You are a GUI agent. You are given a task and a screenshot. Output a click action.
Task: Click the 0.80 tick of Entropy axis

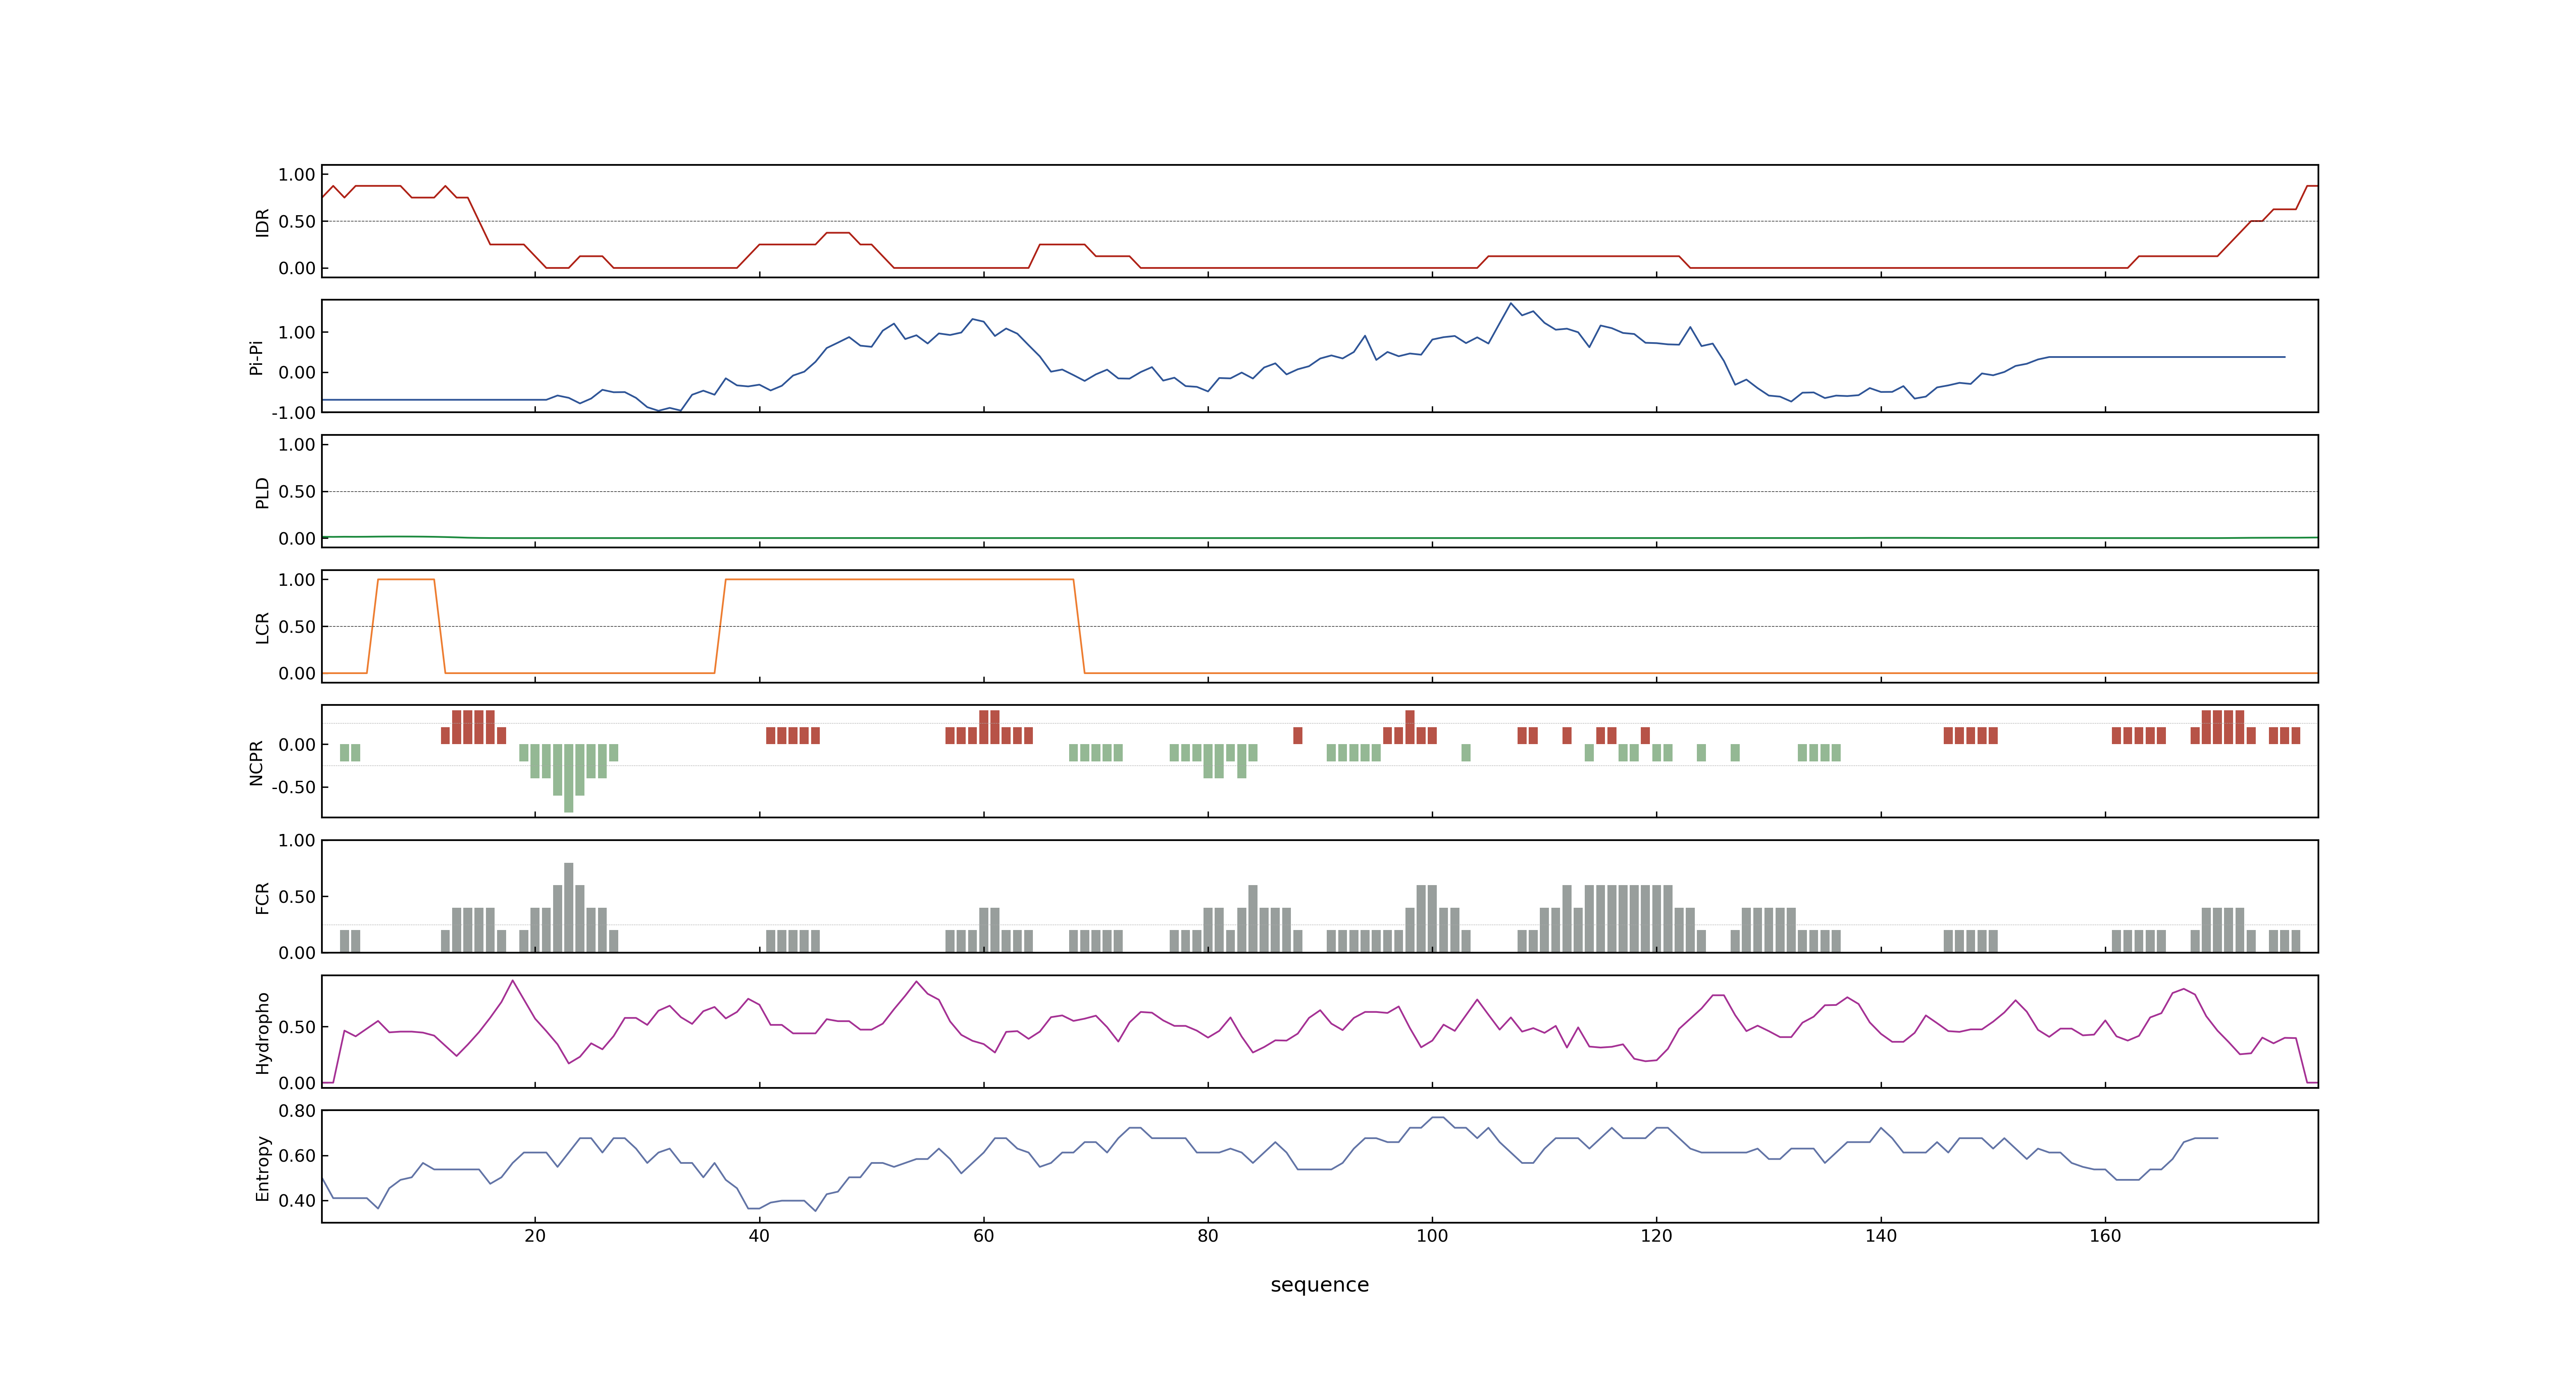pos(297,1111)
